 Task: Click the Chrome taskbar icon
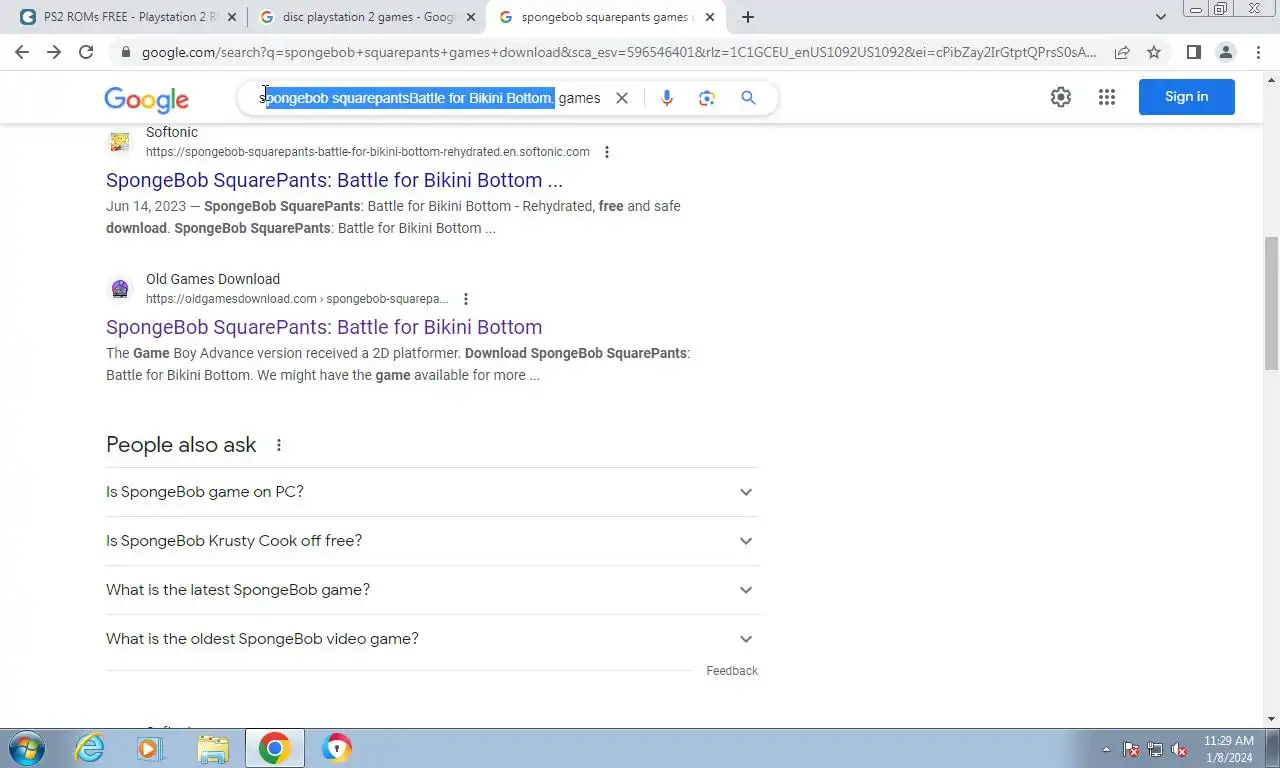(x=274, y=748)
